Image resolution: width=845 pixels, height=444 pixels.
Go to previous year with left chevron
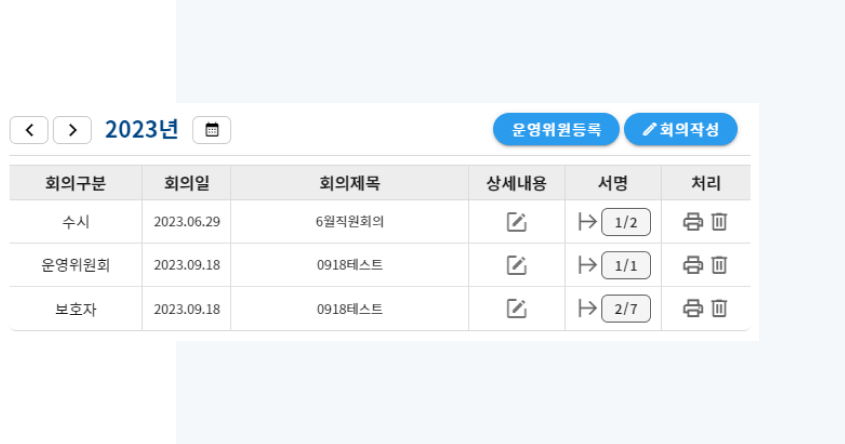click(x=29, y=130)
